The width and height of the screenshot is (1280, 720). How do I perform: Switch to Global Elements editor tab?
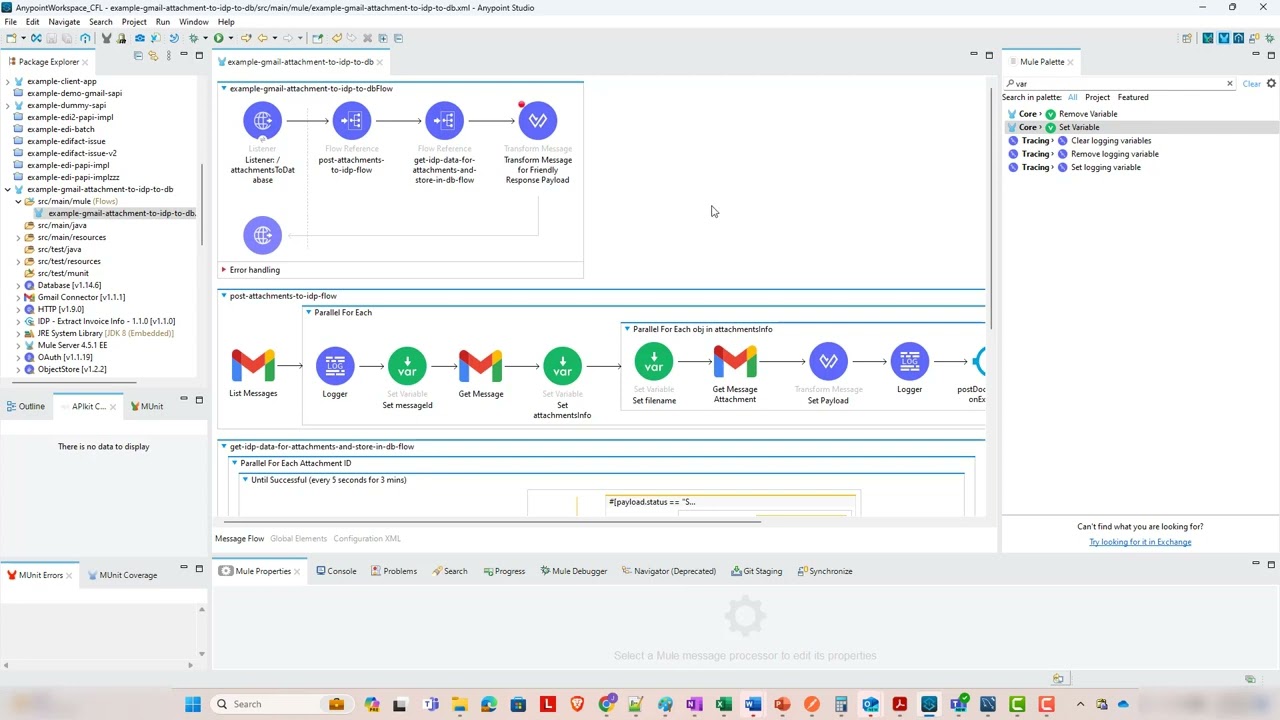pyautogui.click(x=298, y=539)
